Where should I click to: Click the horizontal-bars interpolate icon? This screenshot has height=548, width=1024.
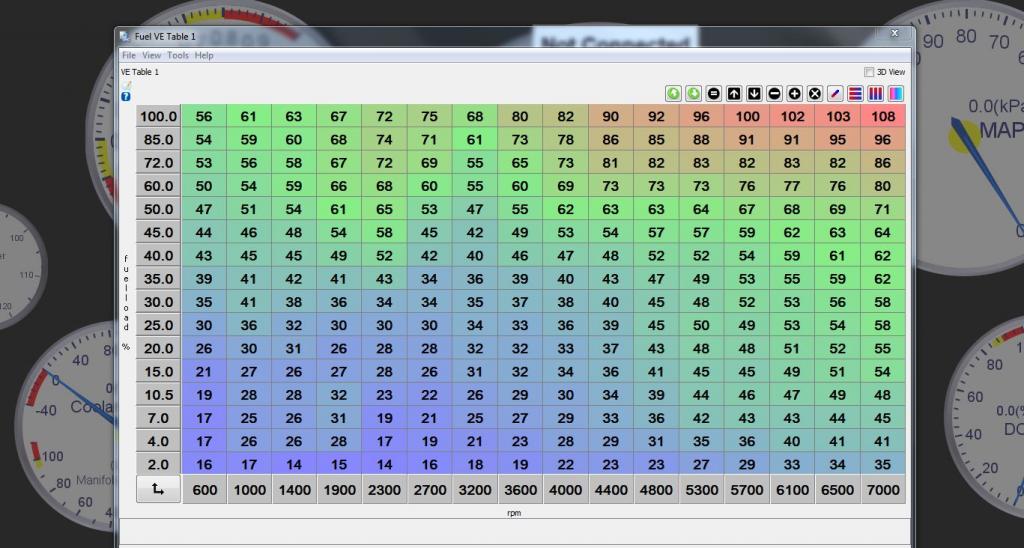(x=856, y=94)
